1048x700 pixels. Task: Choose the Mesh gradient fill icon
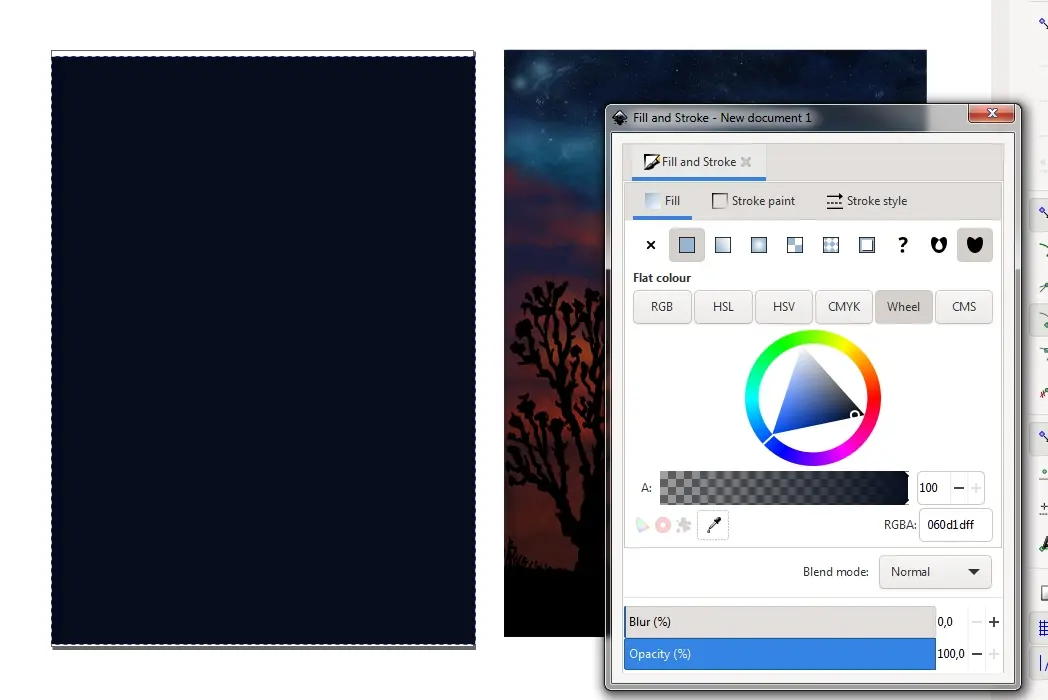pos(795,245)
